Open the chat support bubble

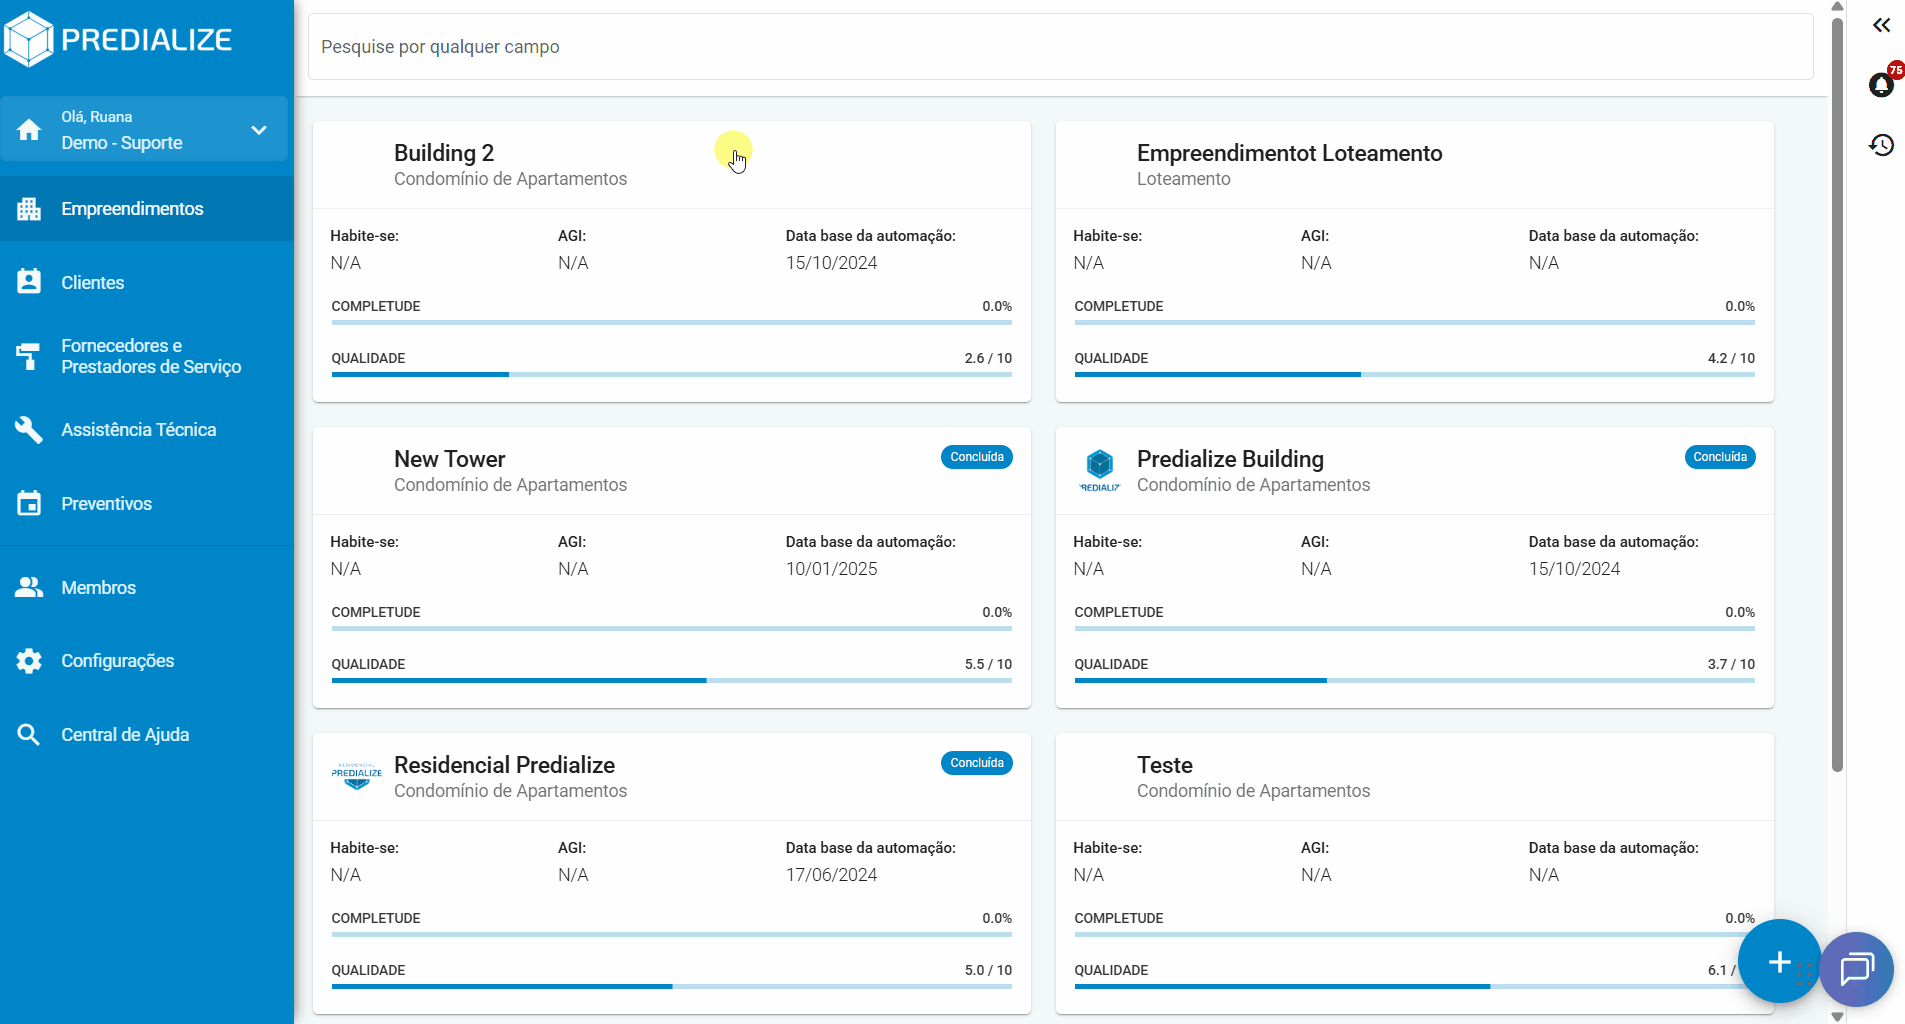1856,968
